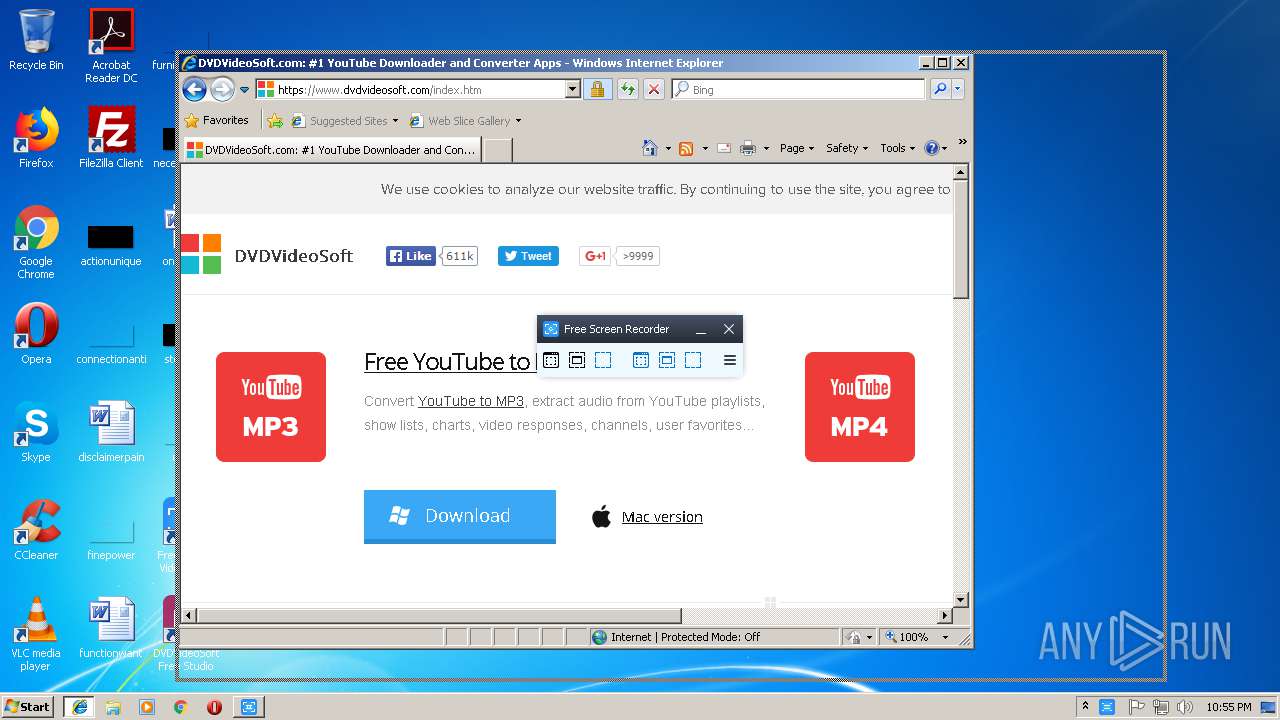Click Opera icon on the taskbar
The image size is (1280, 720).
pyautogui.click(x=214, y=707)
